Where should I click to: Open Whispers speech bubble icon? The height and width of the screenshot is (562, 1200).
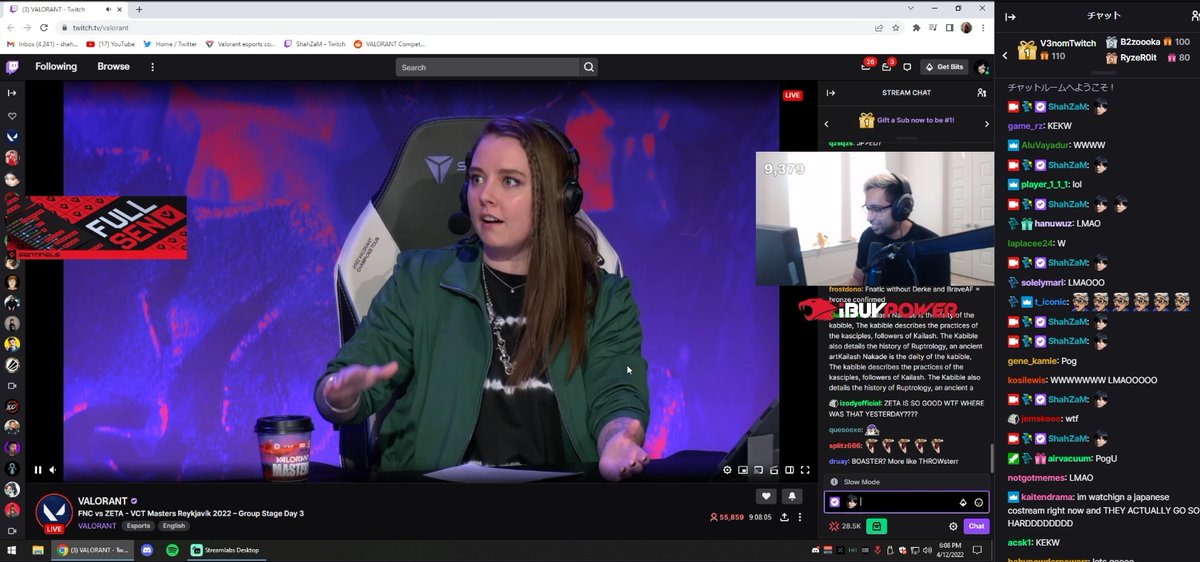[907, 67]
